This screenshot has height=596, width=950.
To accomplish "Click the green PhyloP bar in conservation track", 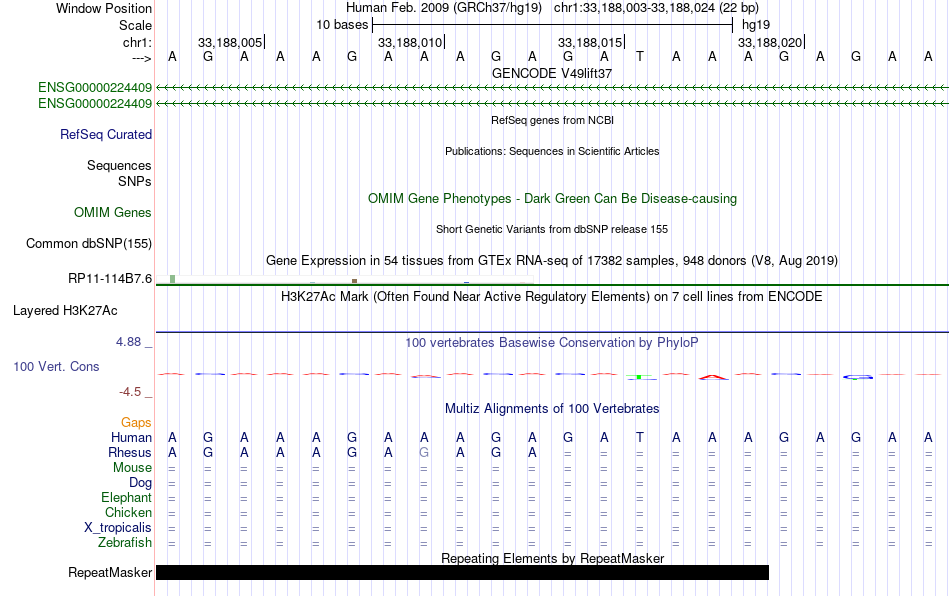I will (x=639, y=377).
